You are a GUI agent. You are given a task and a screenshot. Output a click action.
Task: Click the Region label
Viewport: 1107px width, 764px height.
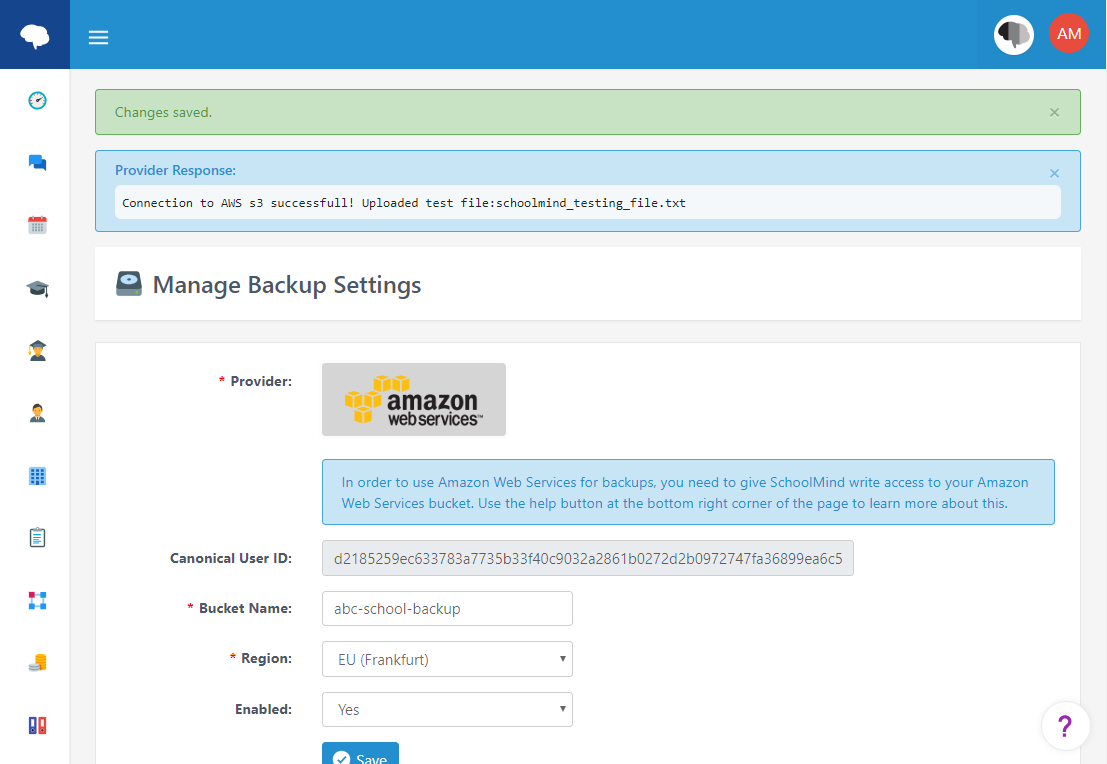[x=266, y=659]
